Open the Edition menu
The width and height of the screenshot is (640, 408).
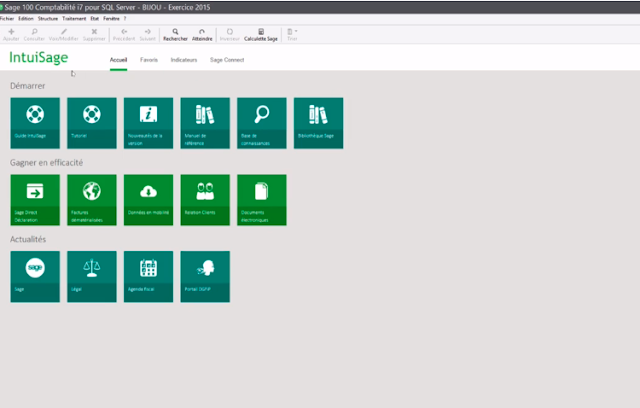click(x=26, y=18)
